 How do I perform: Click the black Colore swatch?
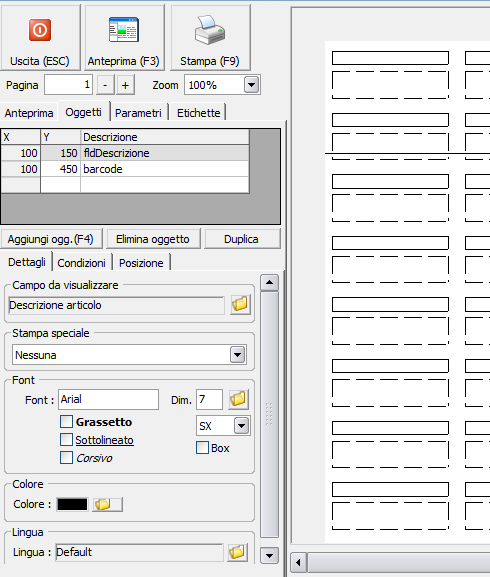[x=72, y=504]
